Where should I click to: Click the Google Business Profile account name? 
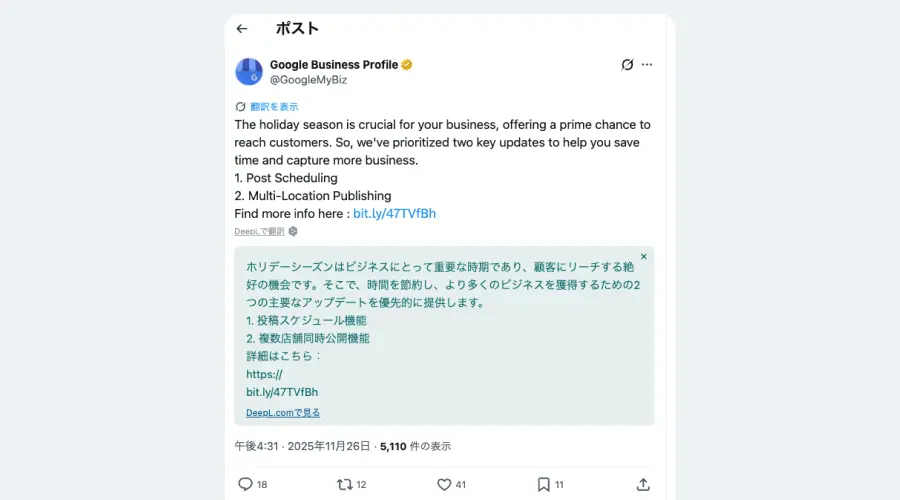click(334, 65)
